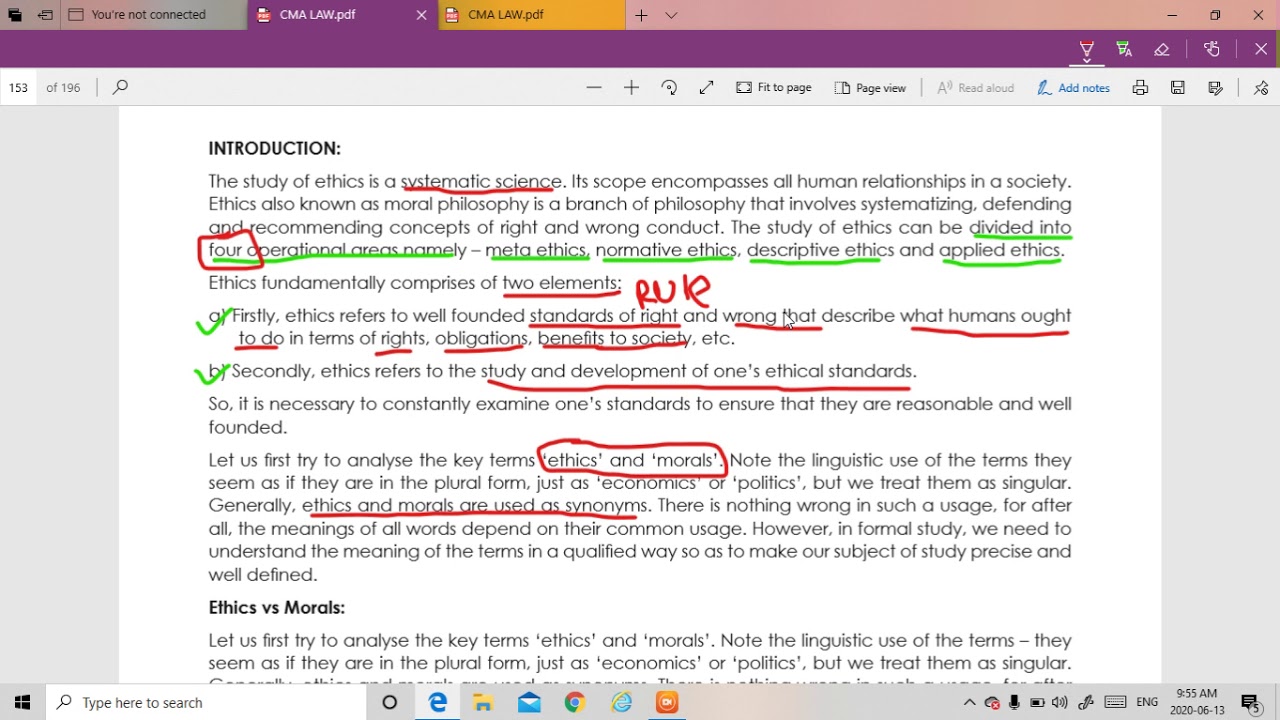The width and height of the screenshot is (1280, 720).
Task: Launch Google Chrome from the taskbar
Action: click(574, 702)
